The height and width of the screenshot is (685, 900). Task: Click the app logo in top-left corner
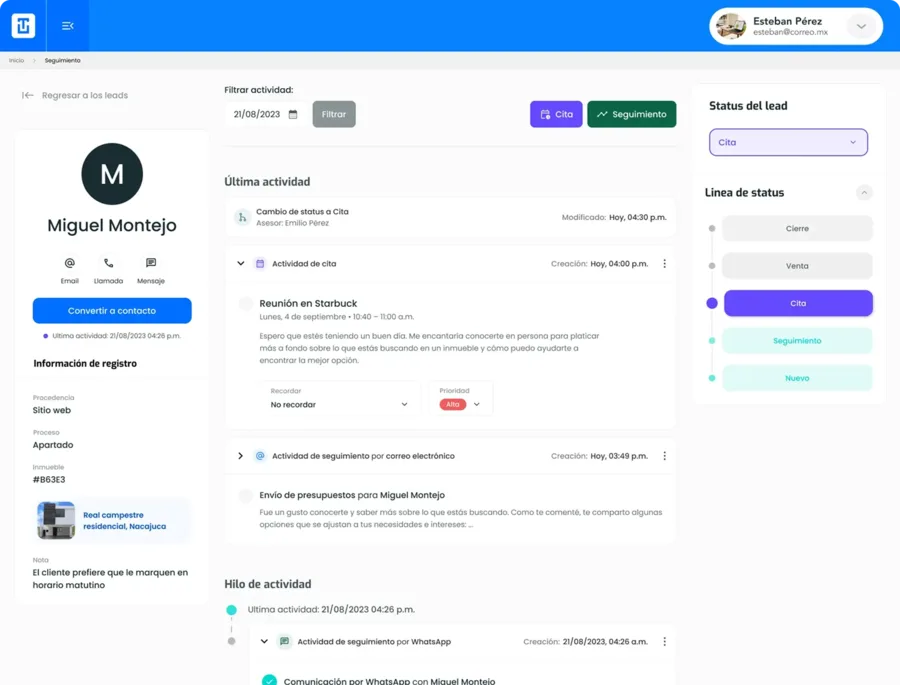(x=21, y=25)
